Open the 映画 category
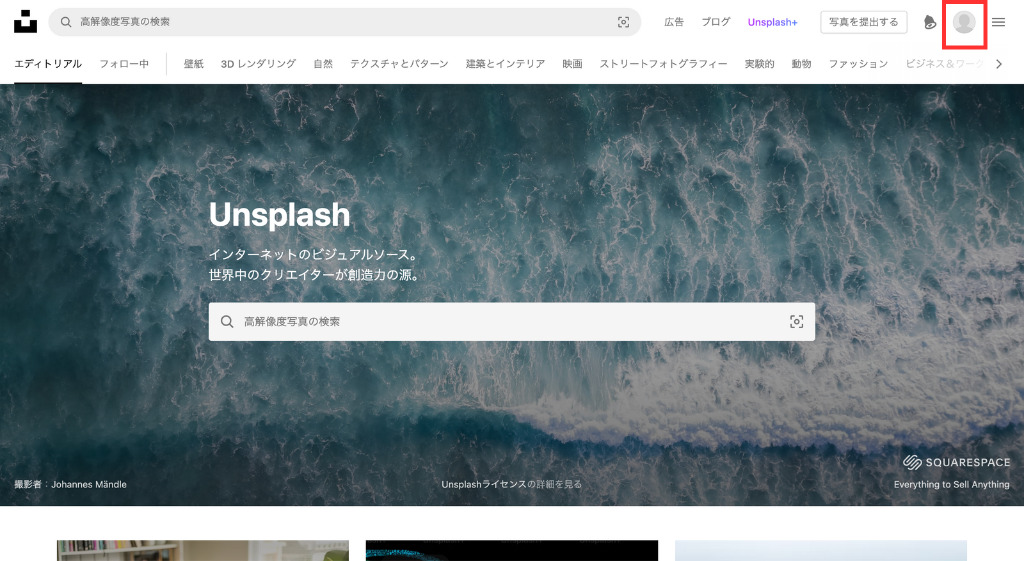This screenshot has width=1024, height=561. pyautogui.click(x=572, y=64)
